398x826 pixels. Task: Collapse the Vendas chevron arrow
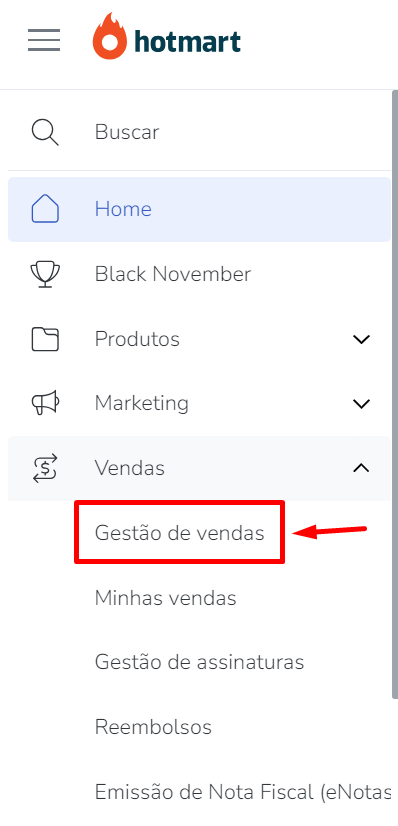click(x=361, y=468)
